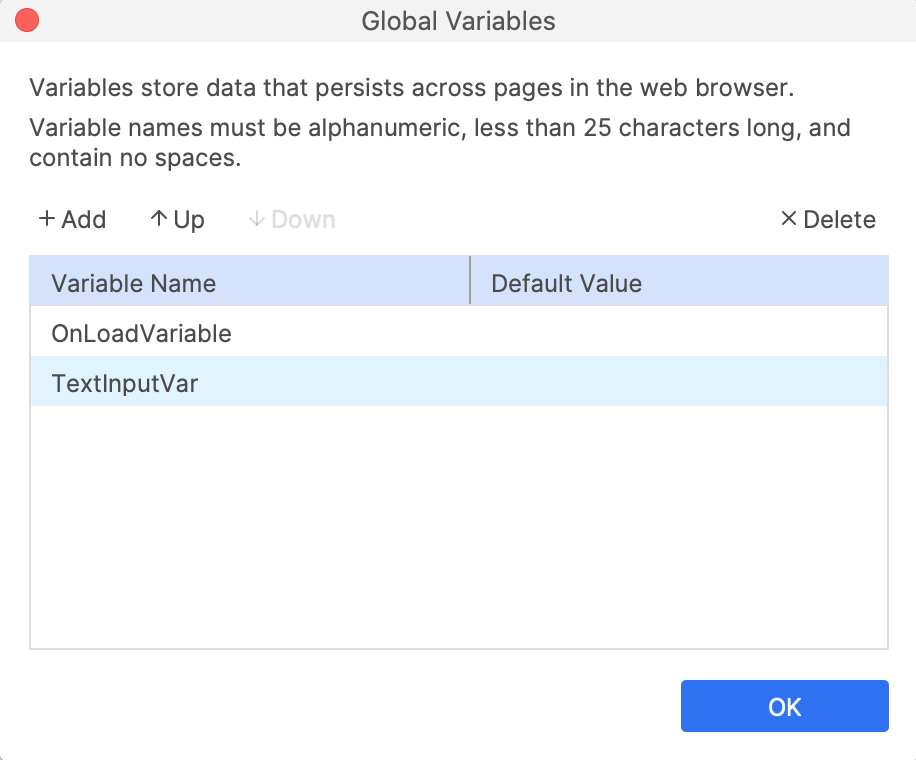This screenshot has width=916, height=760.
Task: Click the Delete text label
Action: tap(839, 220)
